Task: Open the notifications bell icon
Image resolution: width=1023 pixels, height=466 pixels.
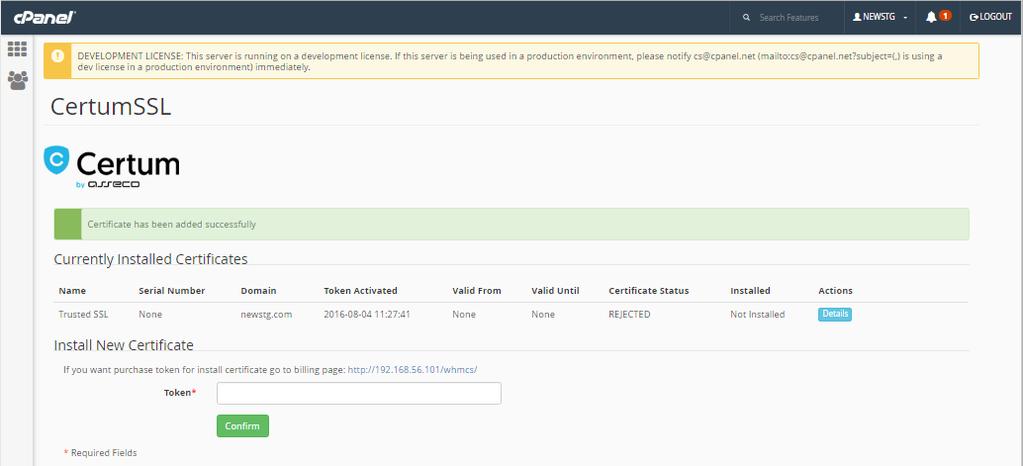Action: [x=931, y=18]
